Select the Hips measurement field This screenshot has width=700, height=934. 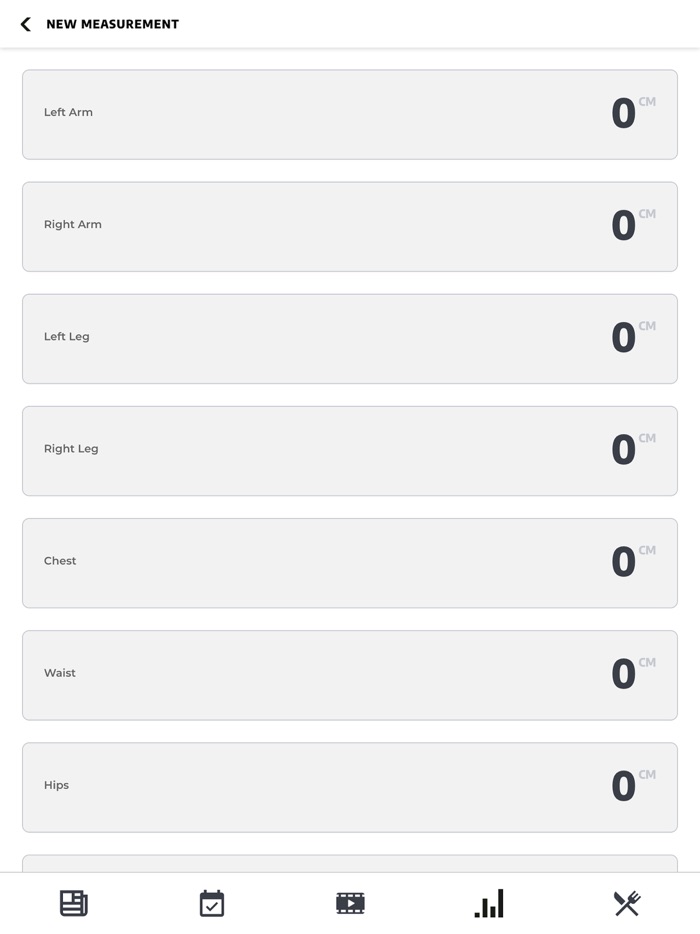[350, 787]
